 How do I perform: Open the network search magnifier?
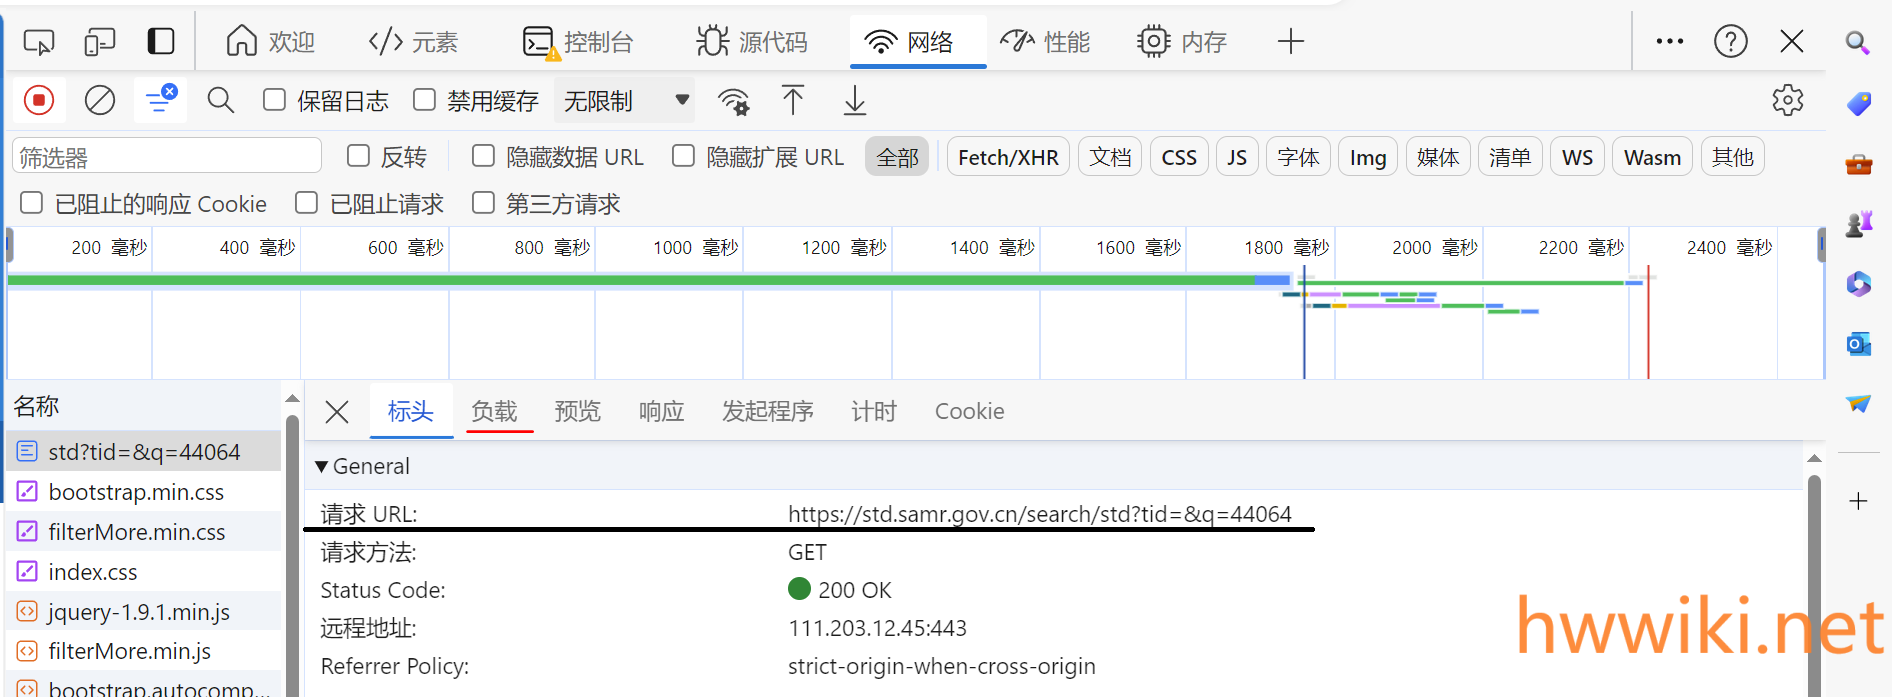(221, 100)
